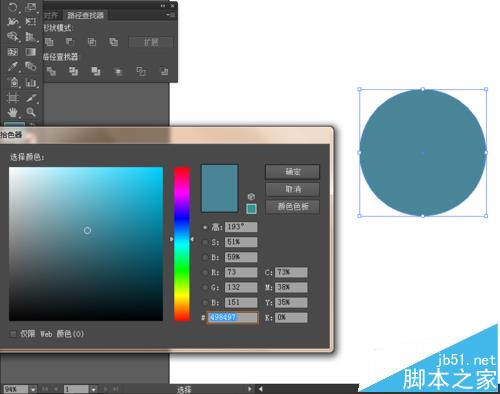Select the brightness B radio beside 59%
Viewport: 500px width, 394px height.
(205, 257)
